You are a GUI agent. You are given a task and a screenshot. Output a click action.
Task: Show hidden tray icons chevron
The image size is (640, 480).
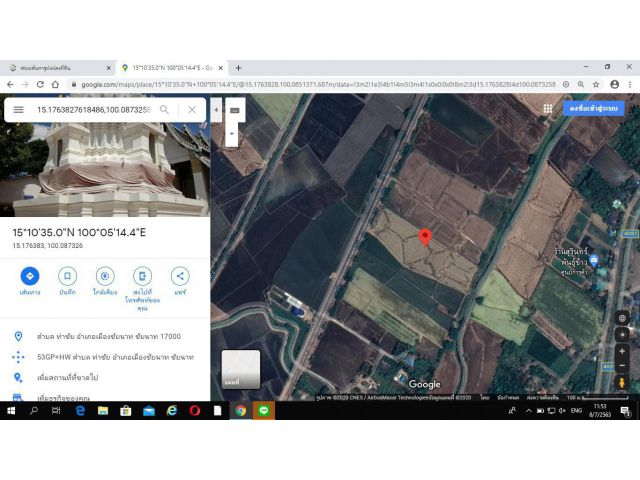click(529, 411)
